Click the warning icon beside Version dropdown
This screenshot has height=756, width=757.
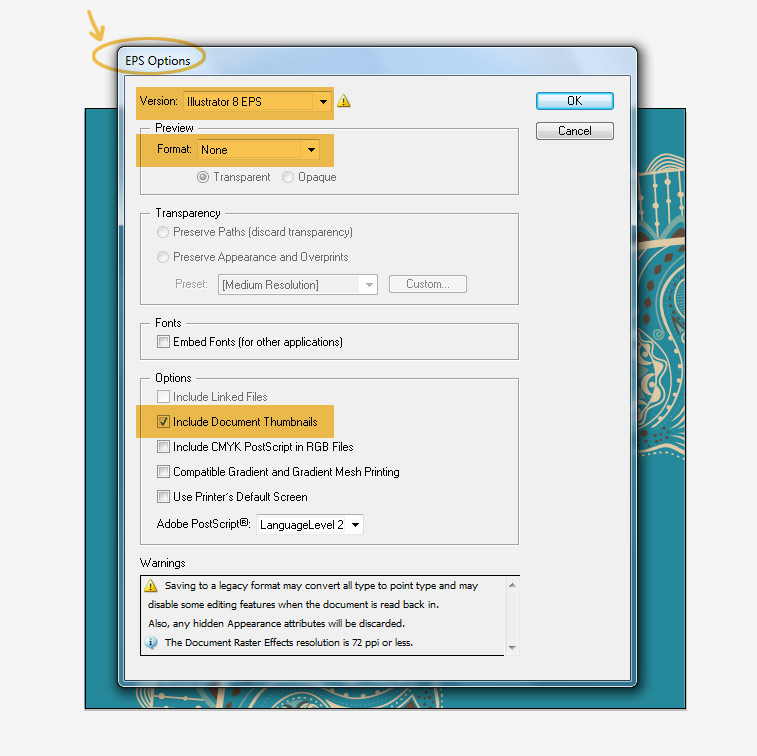(343, 101)
